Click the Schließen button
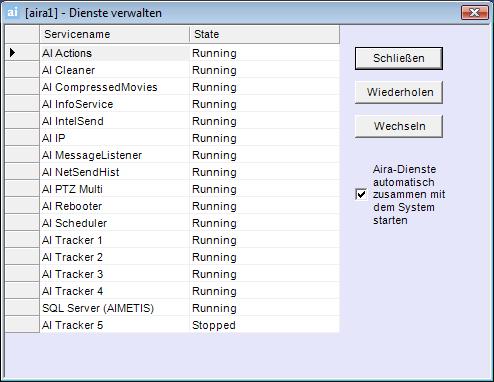This screenshot has width=494, height=382. click(x=399, y=58)
